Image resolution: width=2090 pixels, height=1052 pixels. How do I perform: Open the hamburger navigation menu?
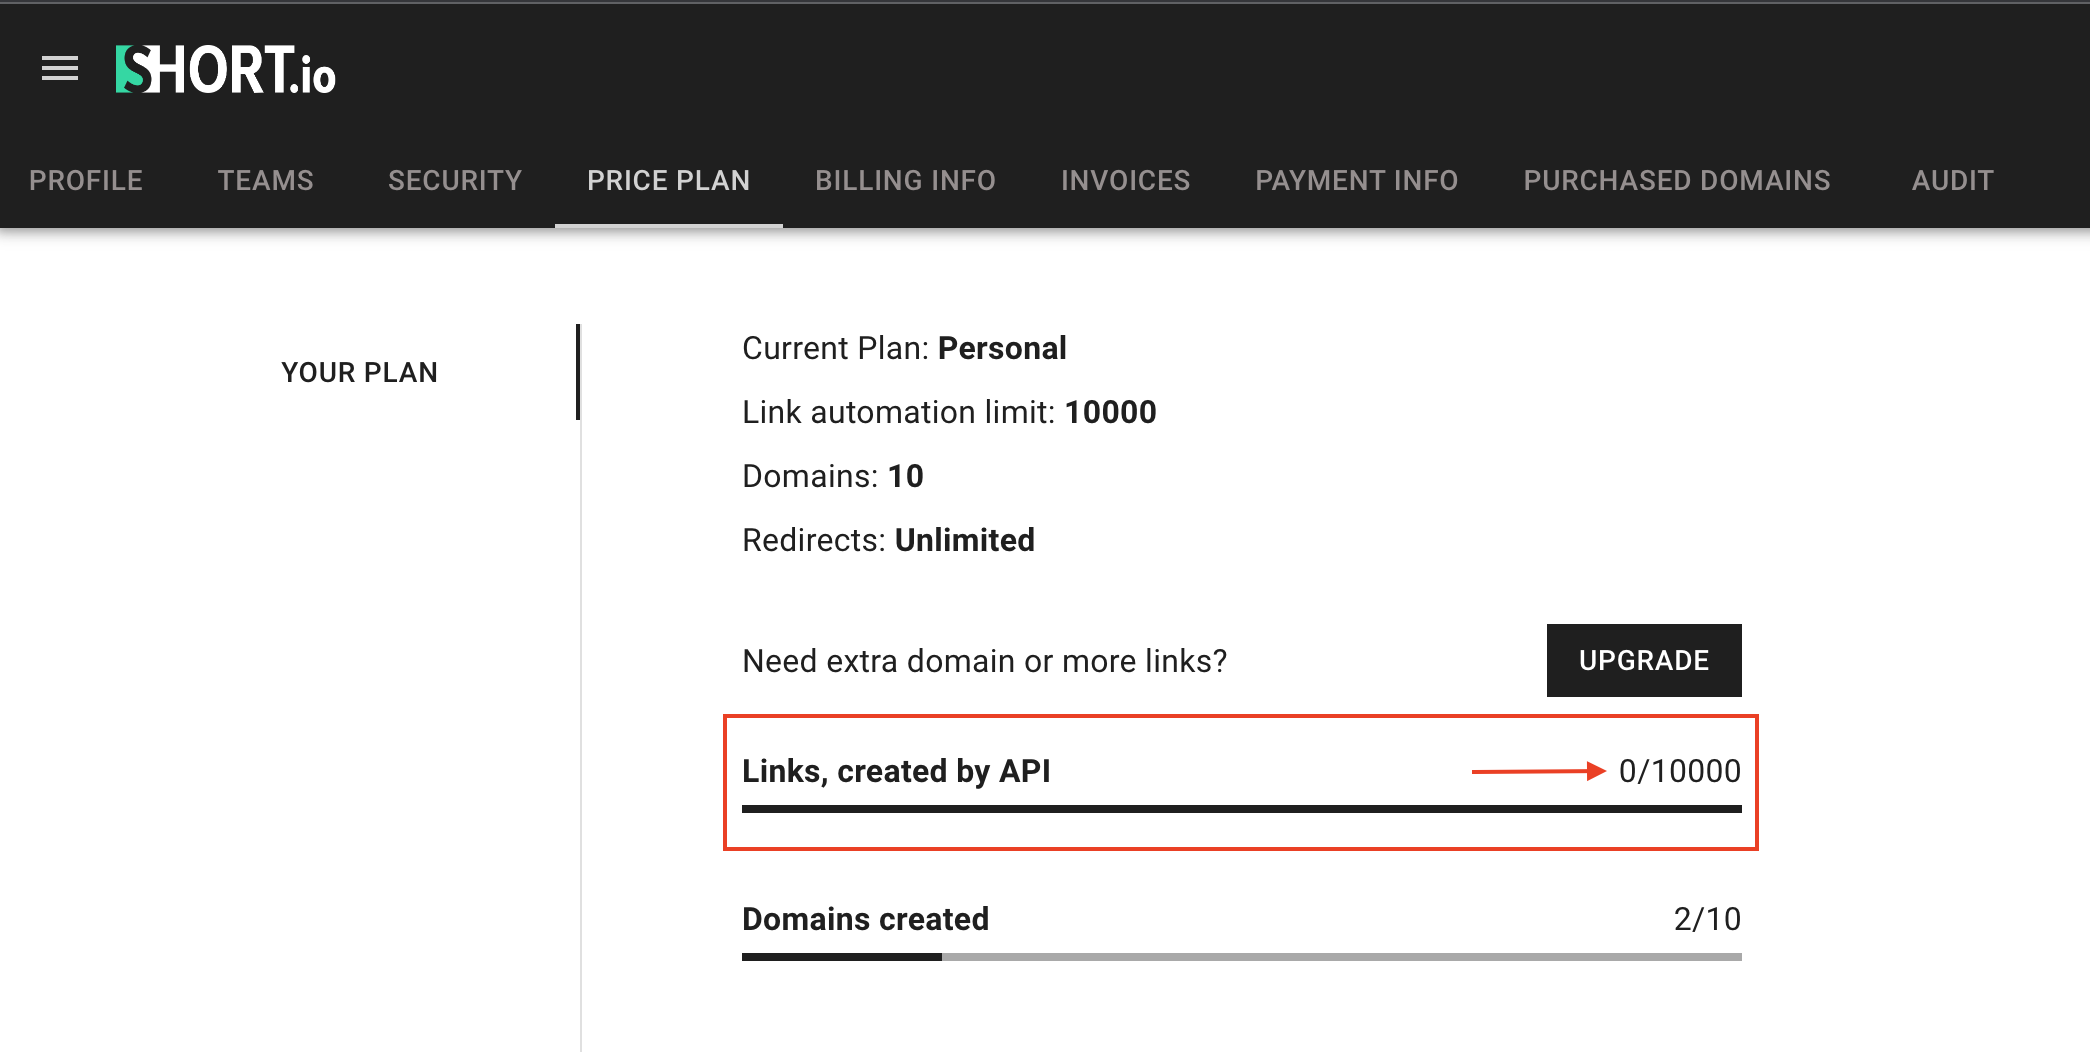60,69
